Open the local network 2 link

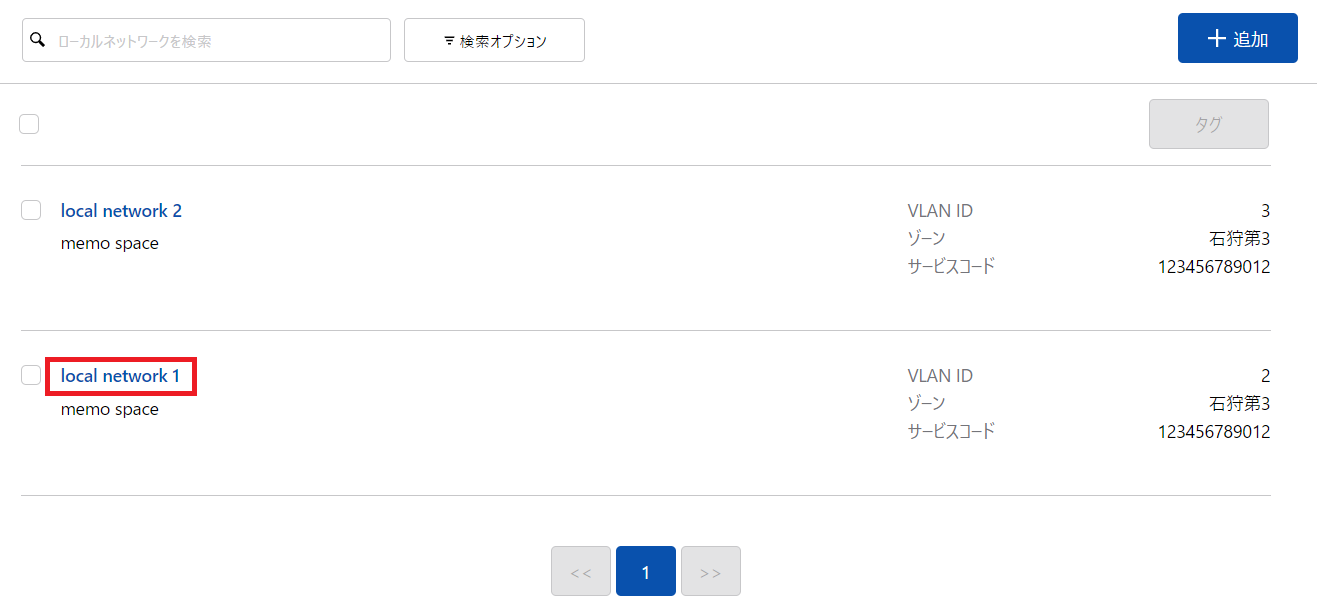click(x=121, y=211)
